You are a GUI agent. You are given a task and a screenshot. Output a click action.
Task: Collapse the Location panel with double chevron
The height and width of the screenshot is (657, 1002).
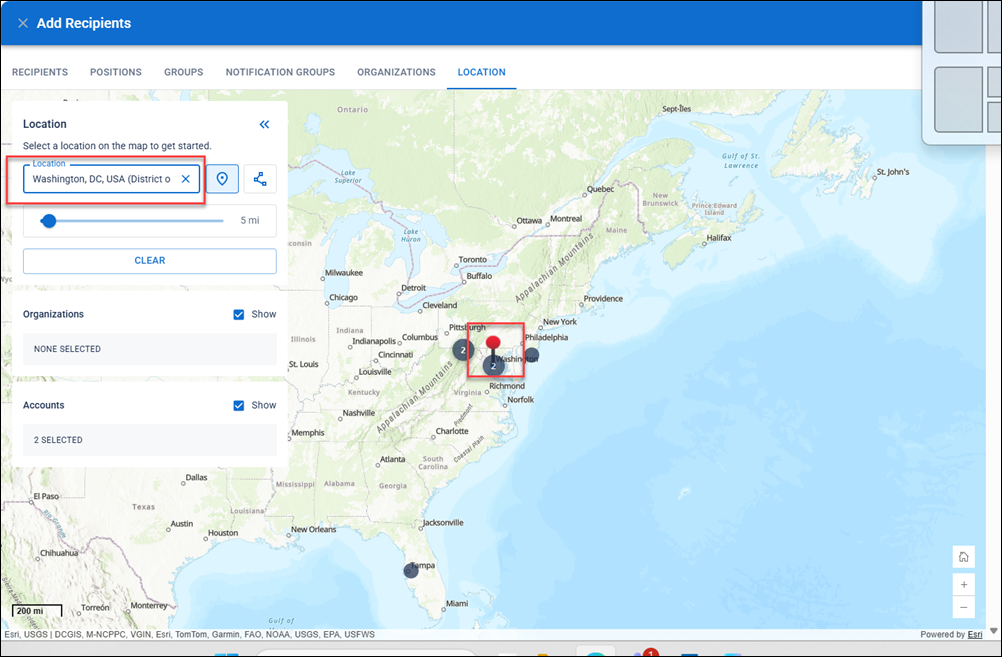(265, 124)
